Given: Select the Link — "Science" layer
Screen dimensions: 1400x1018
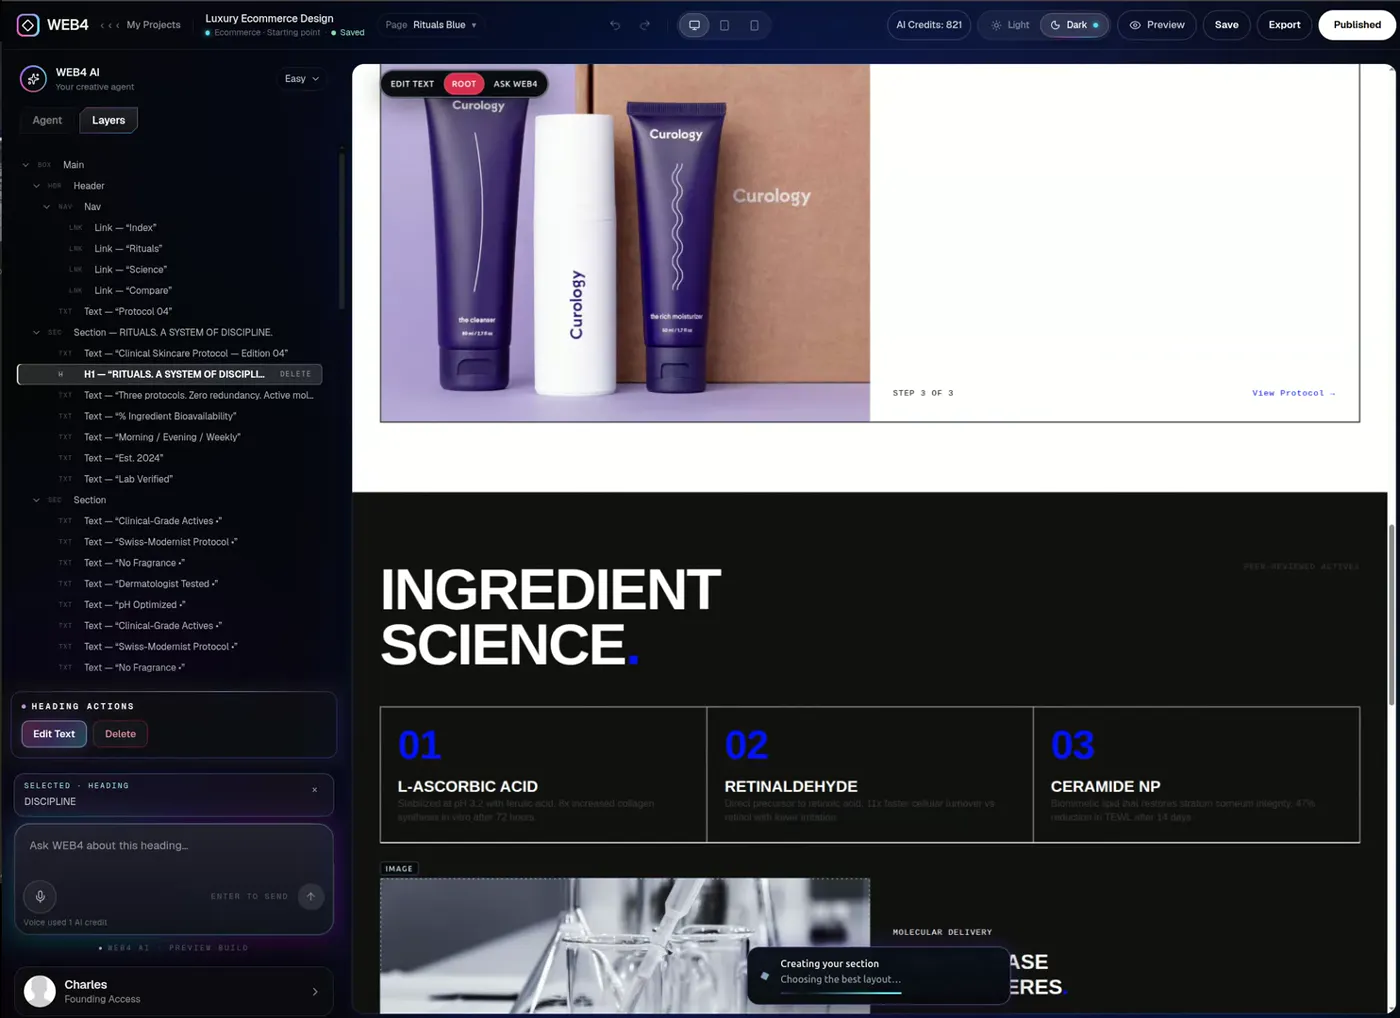Looking at the screenshot, I should click(x=131, y=270).
